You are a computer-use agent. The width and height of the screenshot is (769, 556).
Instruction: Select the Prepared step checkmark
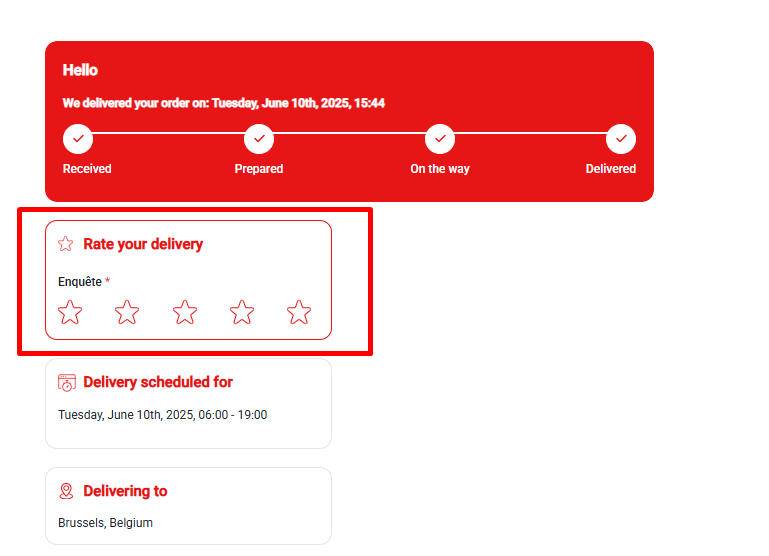[259, 139]
